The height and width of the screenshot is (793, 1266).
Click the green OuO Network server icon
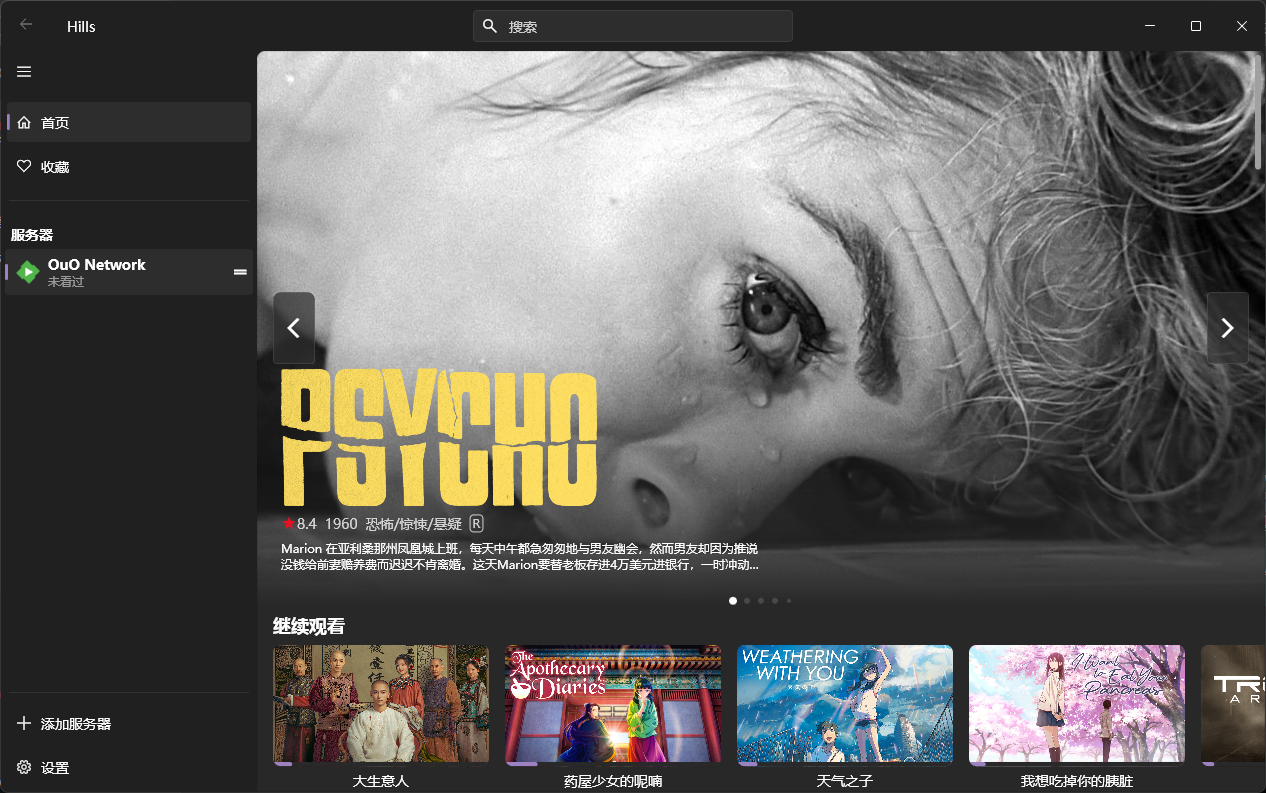pos(28,272)
